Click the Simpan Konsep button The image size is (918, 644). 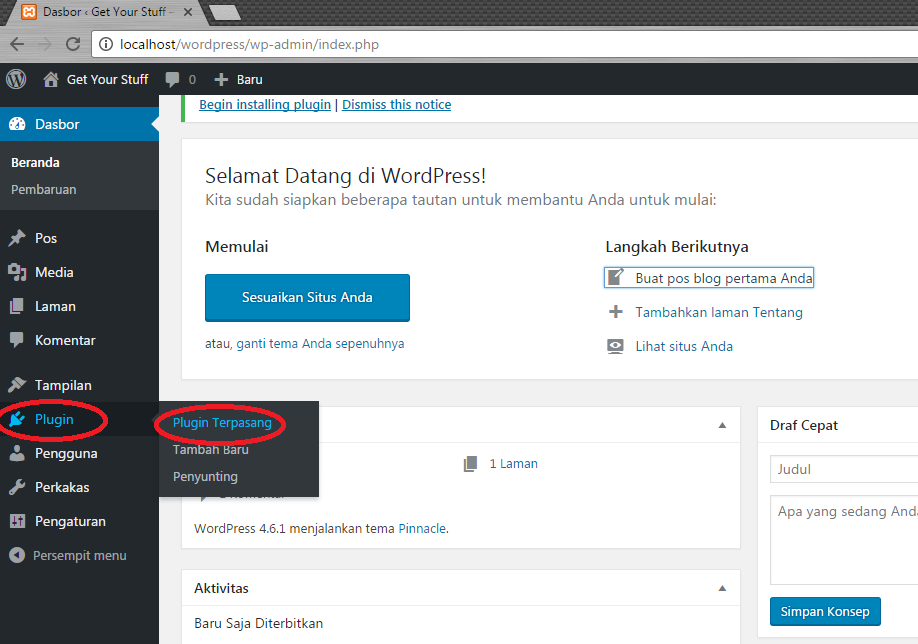(825, 611)
